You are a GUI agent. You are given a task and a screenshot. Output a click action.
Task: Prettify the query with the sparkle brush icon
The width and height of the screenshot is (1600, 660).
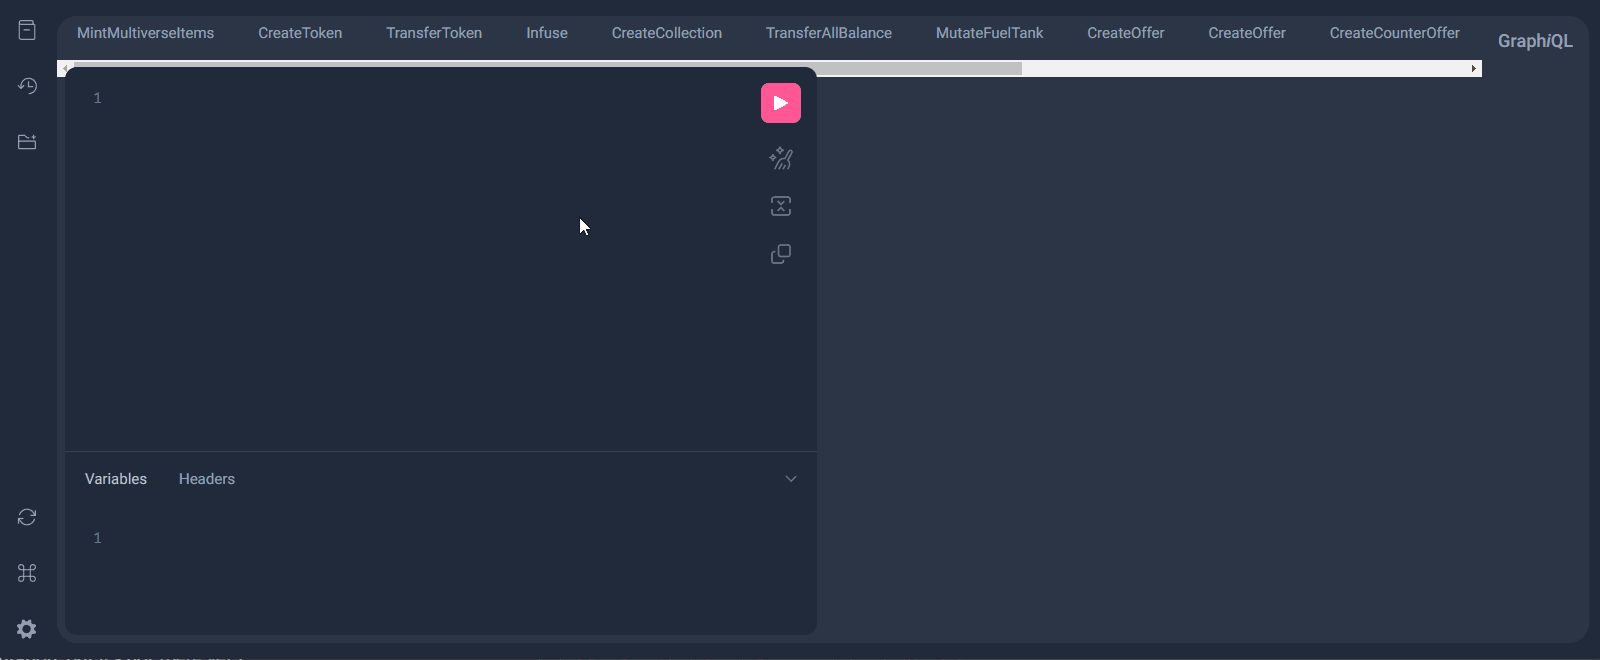pos(781,158)
